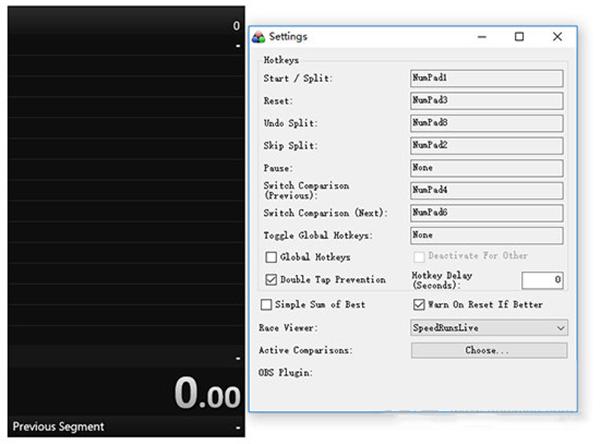Uncheck Double Tap Prevention
The width and height of the screenshot is (600, 444).
(x=271, y=280)
